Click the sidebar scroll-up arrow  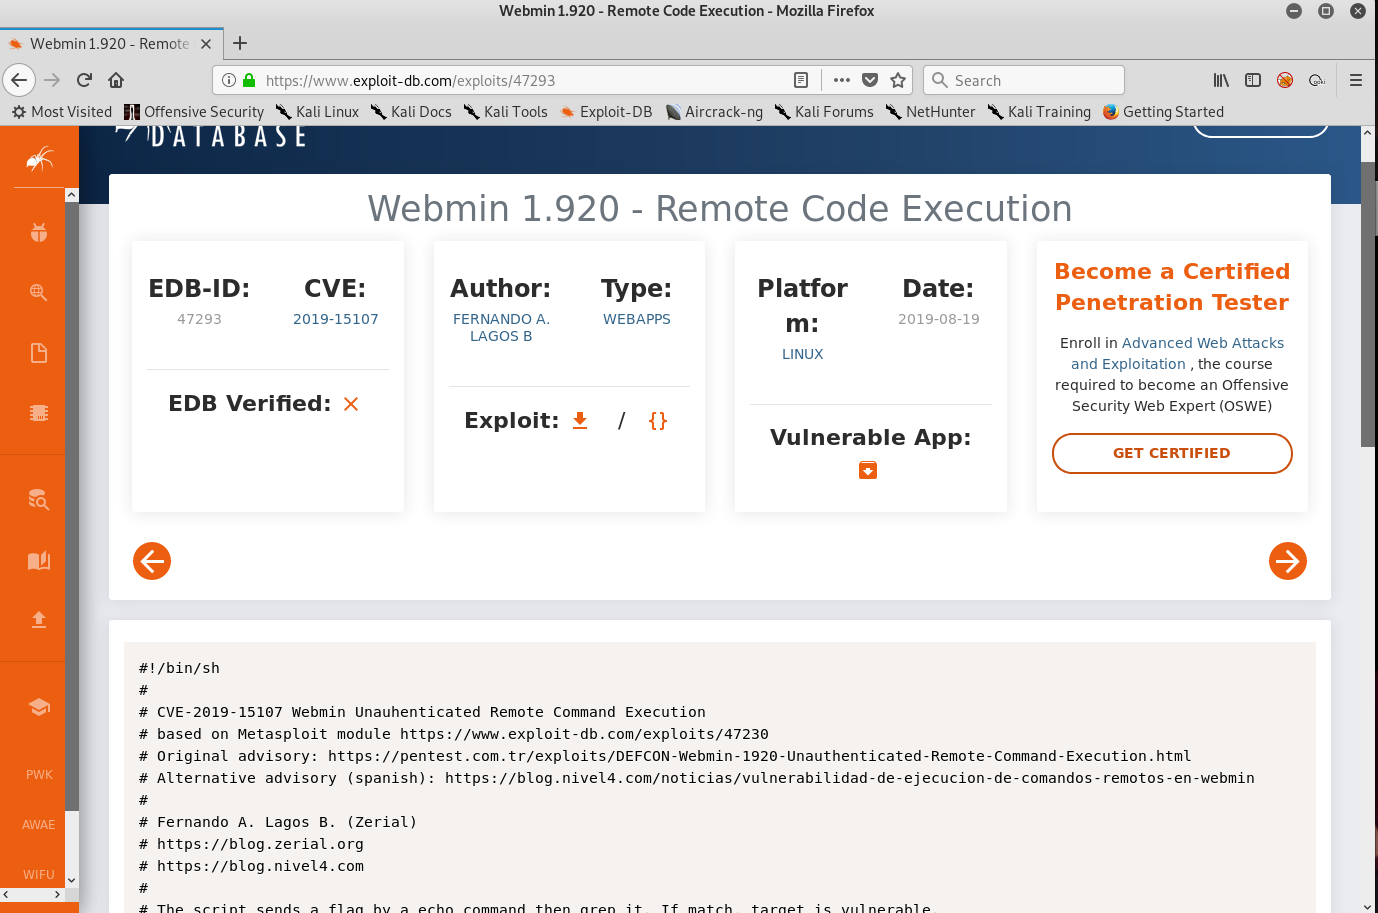[x=71, y=195]
